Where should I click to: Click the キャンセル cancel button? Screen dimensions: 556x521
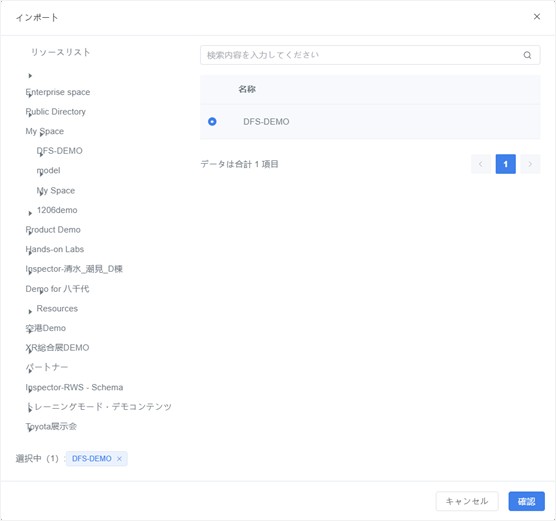click(467, 501)
